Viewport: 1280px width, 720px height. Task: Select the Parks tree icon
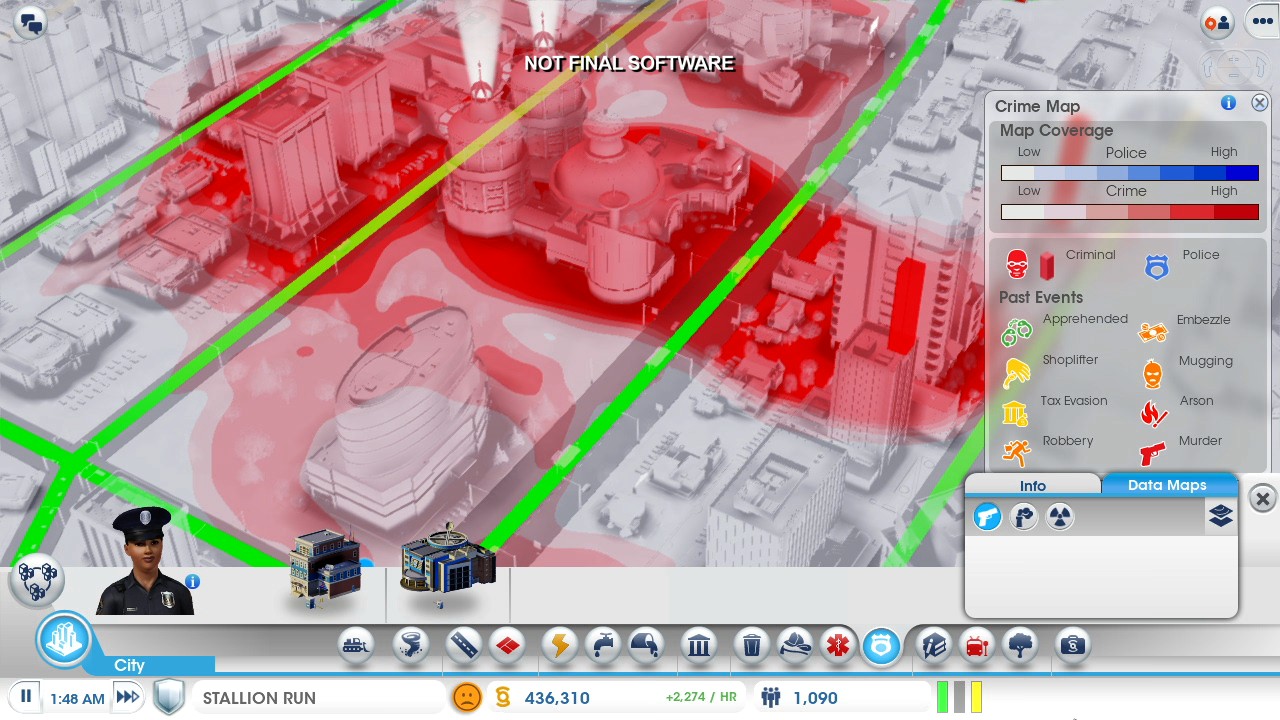tap(1022, 645)
